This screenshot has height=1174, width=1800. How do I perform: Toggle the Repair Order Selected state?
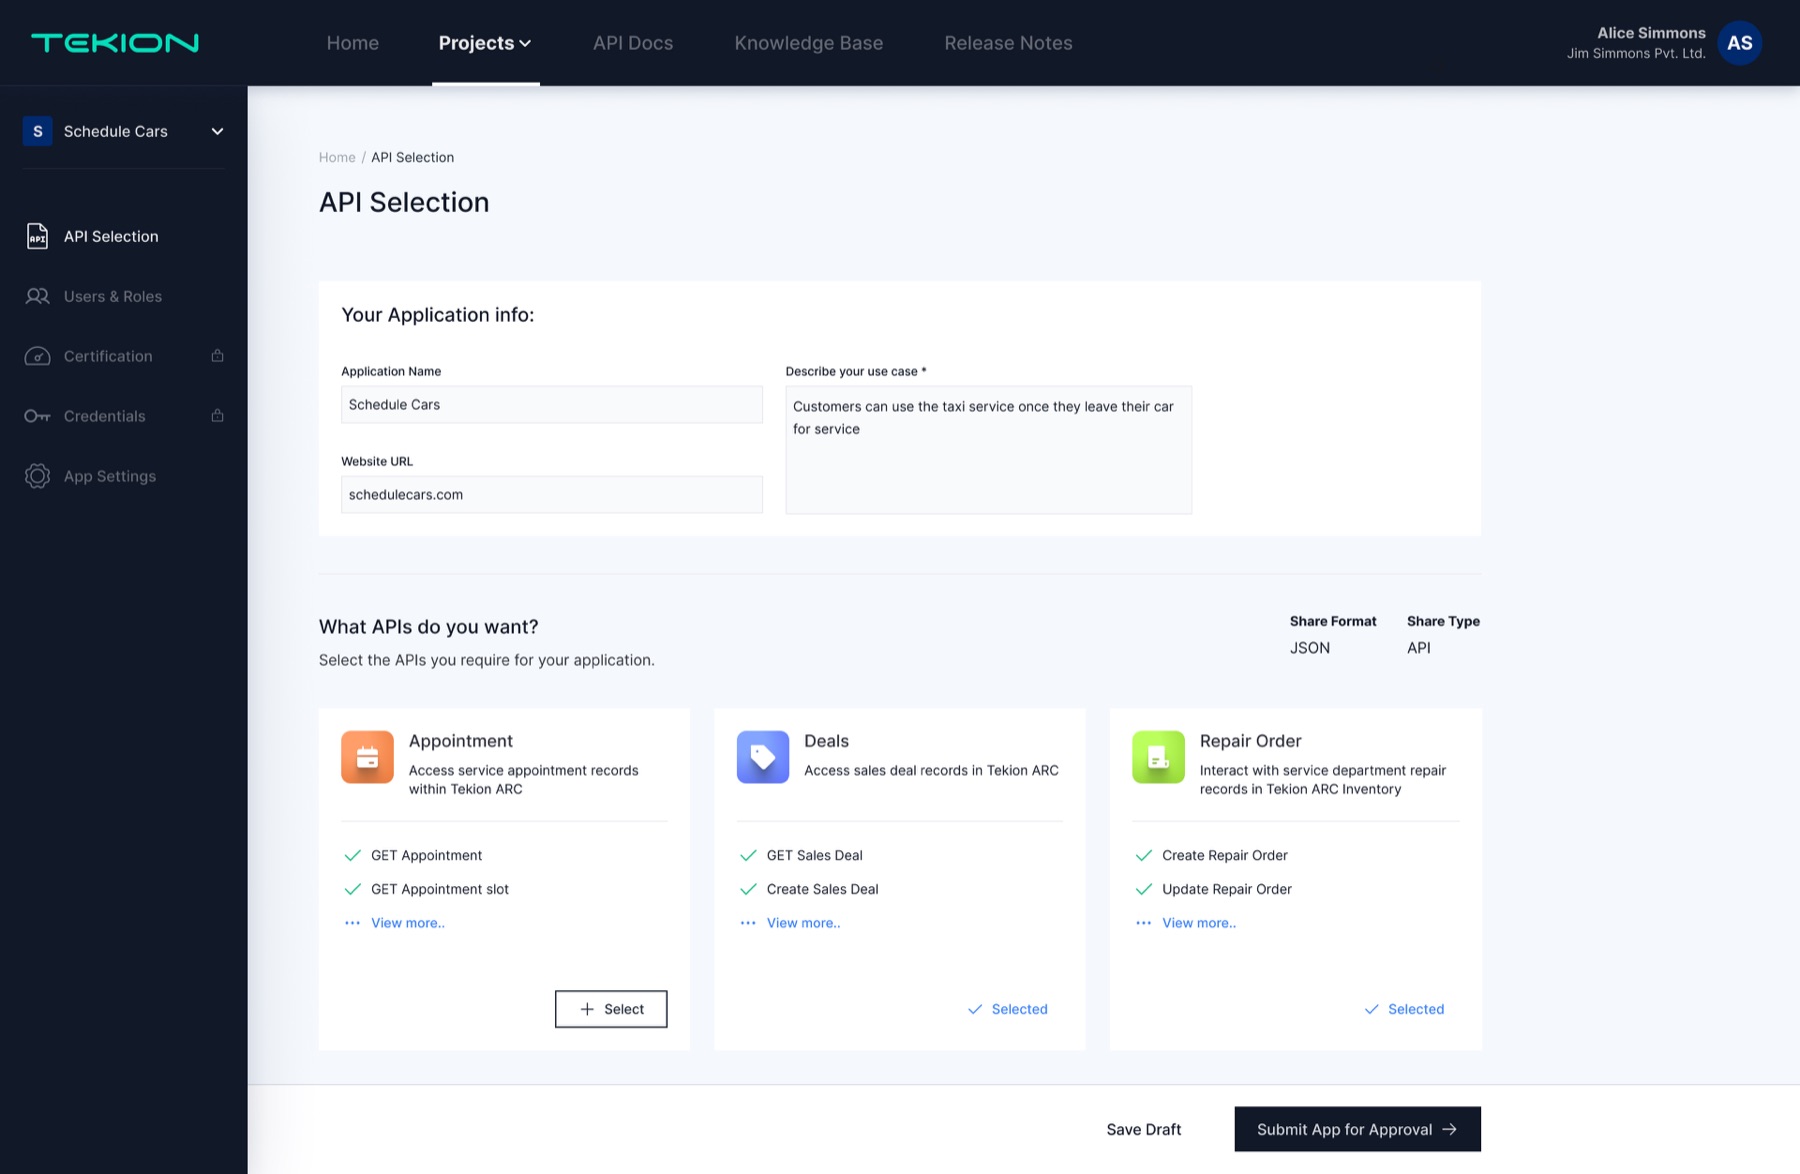(1404, 1009)
